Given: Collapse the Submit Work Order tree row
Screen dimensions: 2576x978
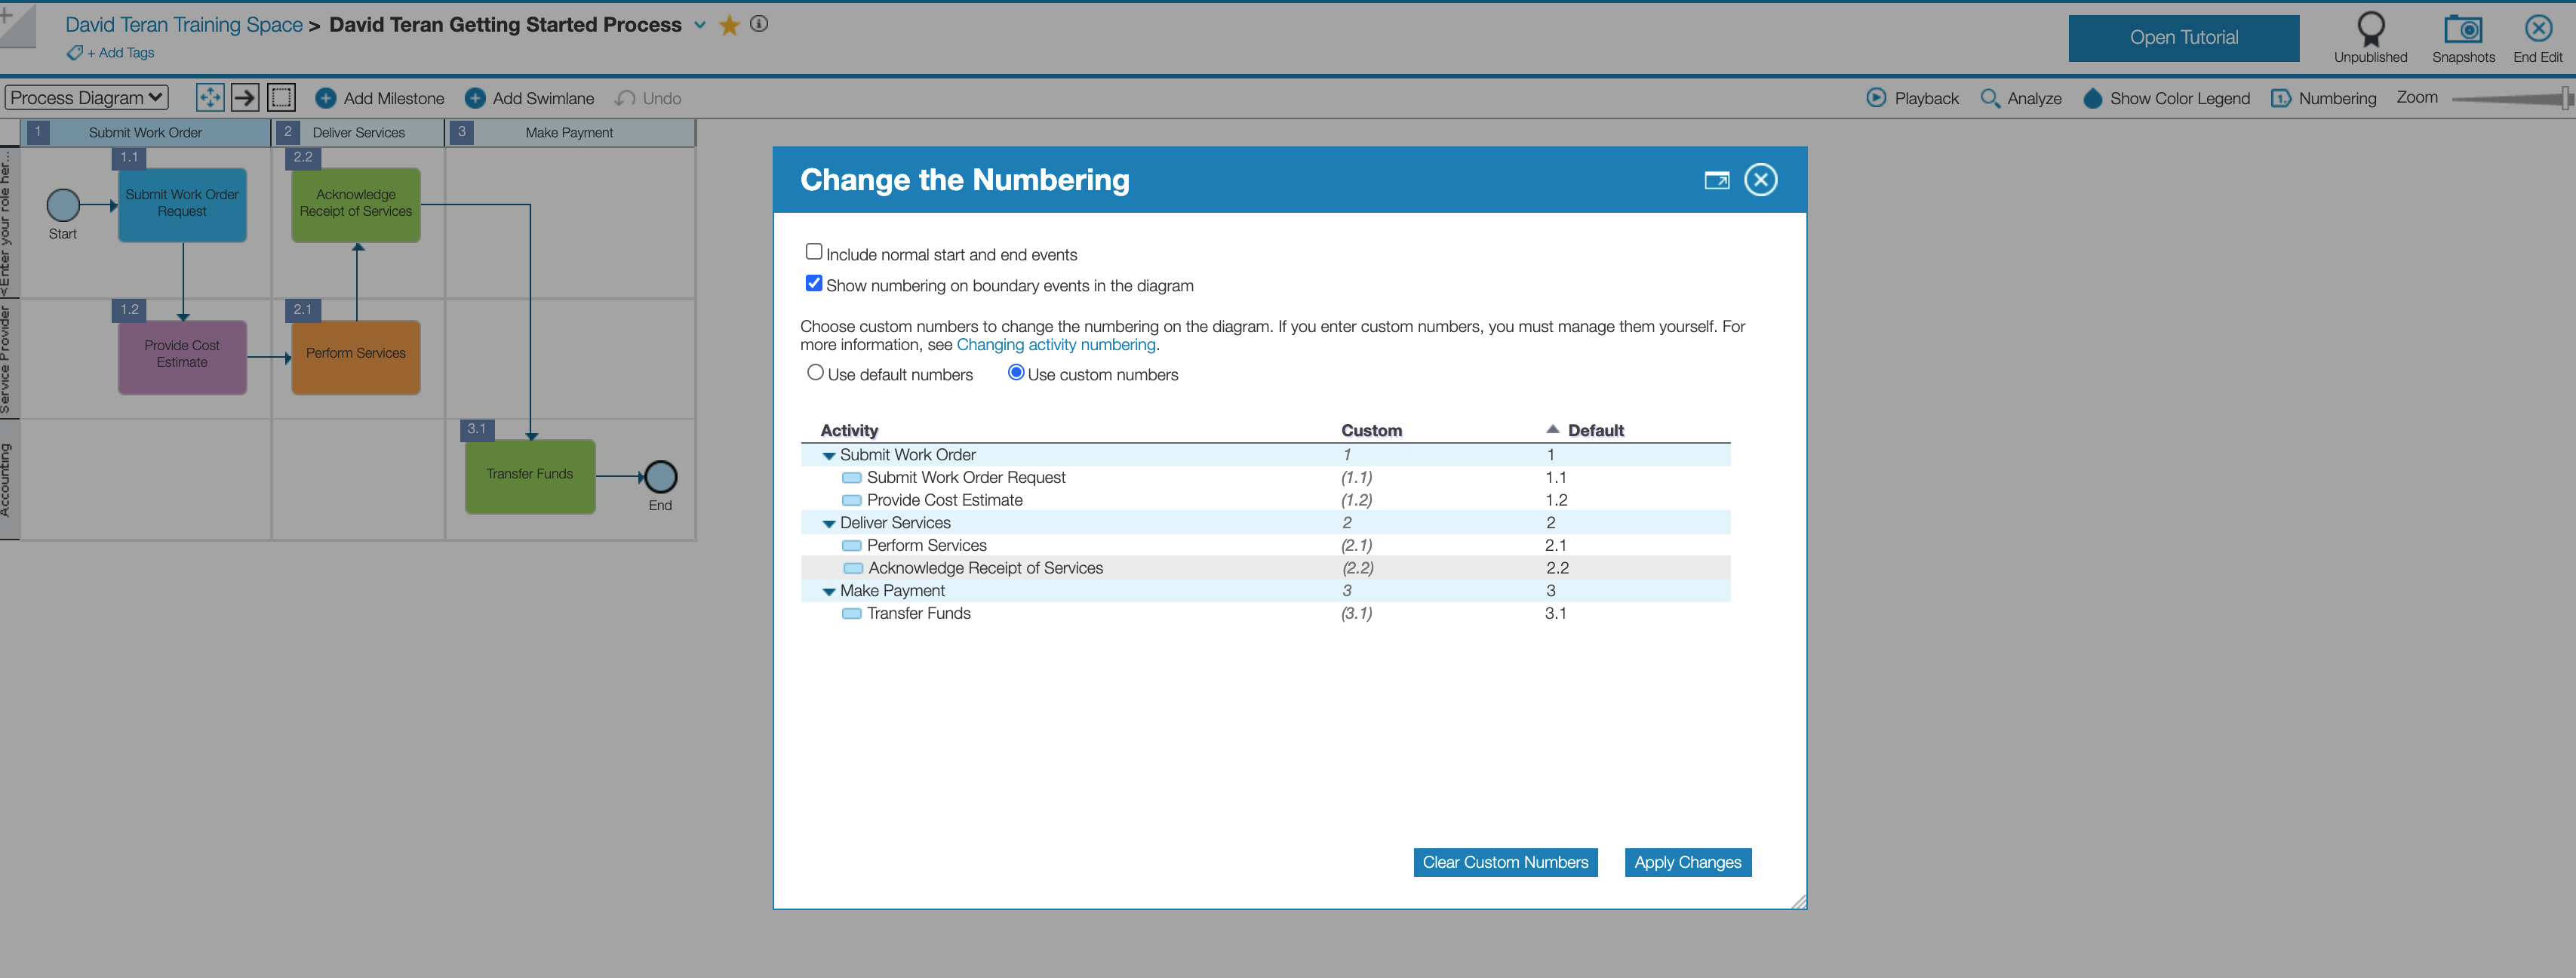Looking at the screenshot, I should point(829,456).
